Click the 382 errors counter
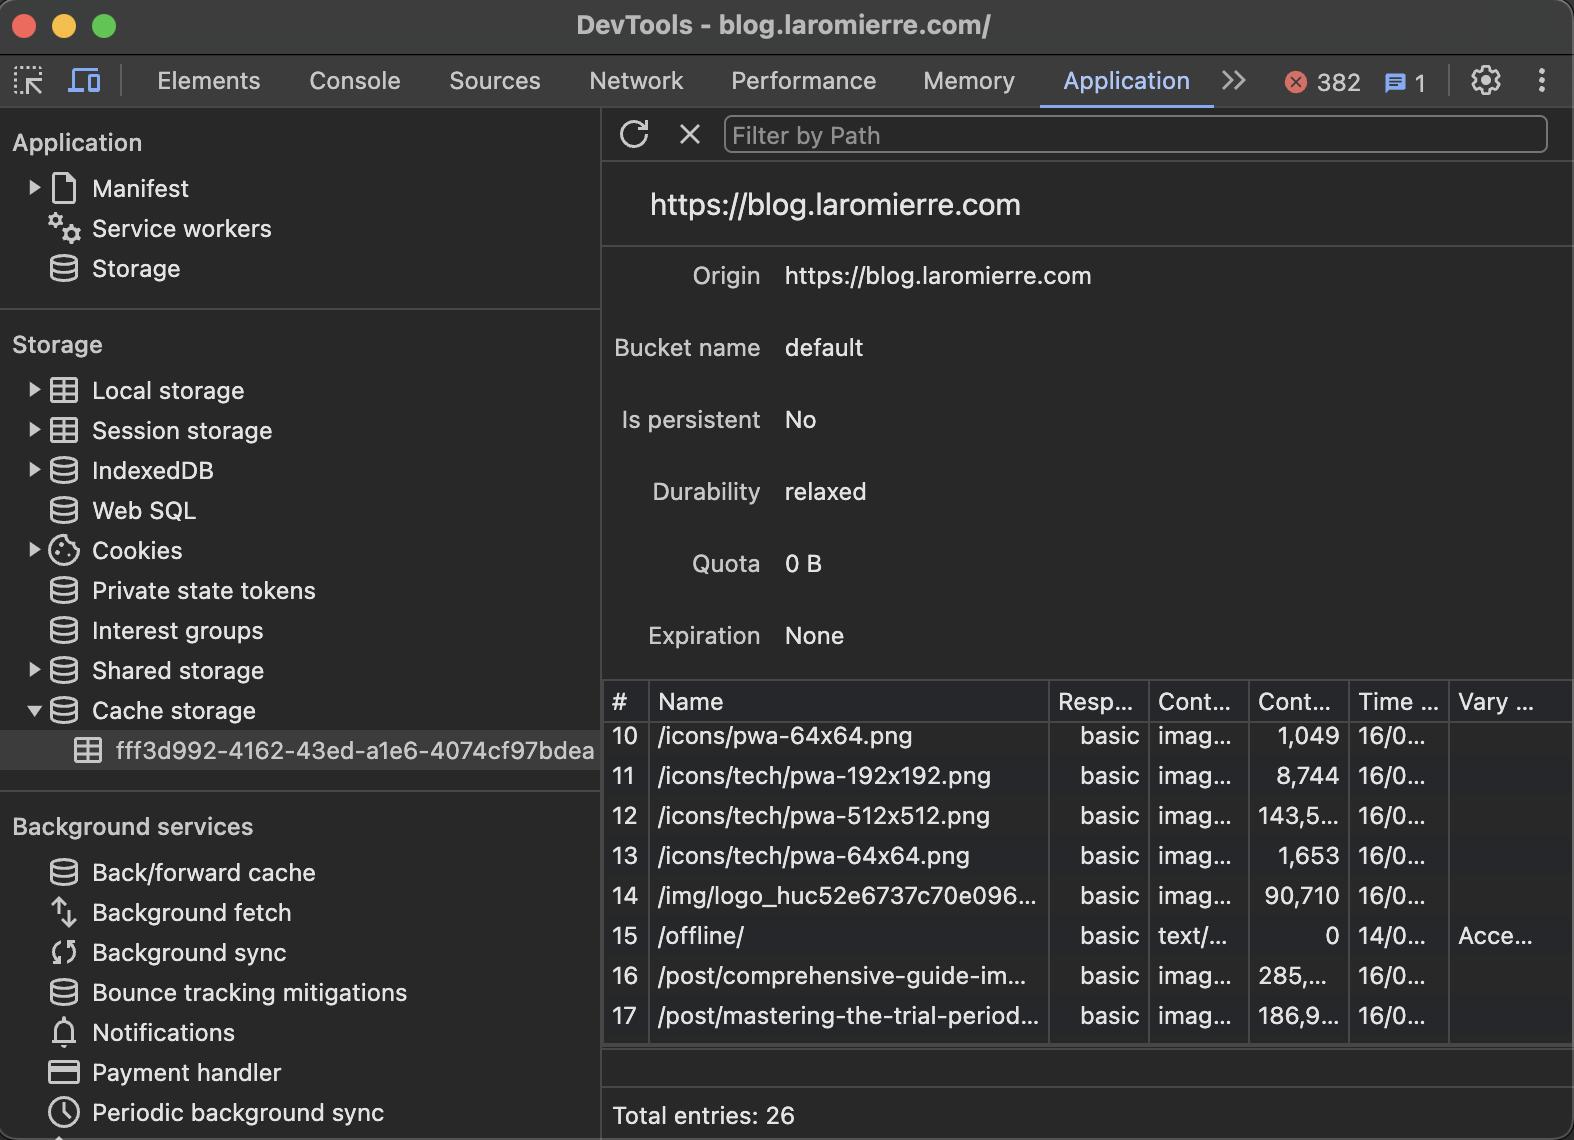Screen dimensions: 1574x1140 pos(1323,82)
